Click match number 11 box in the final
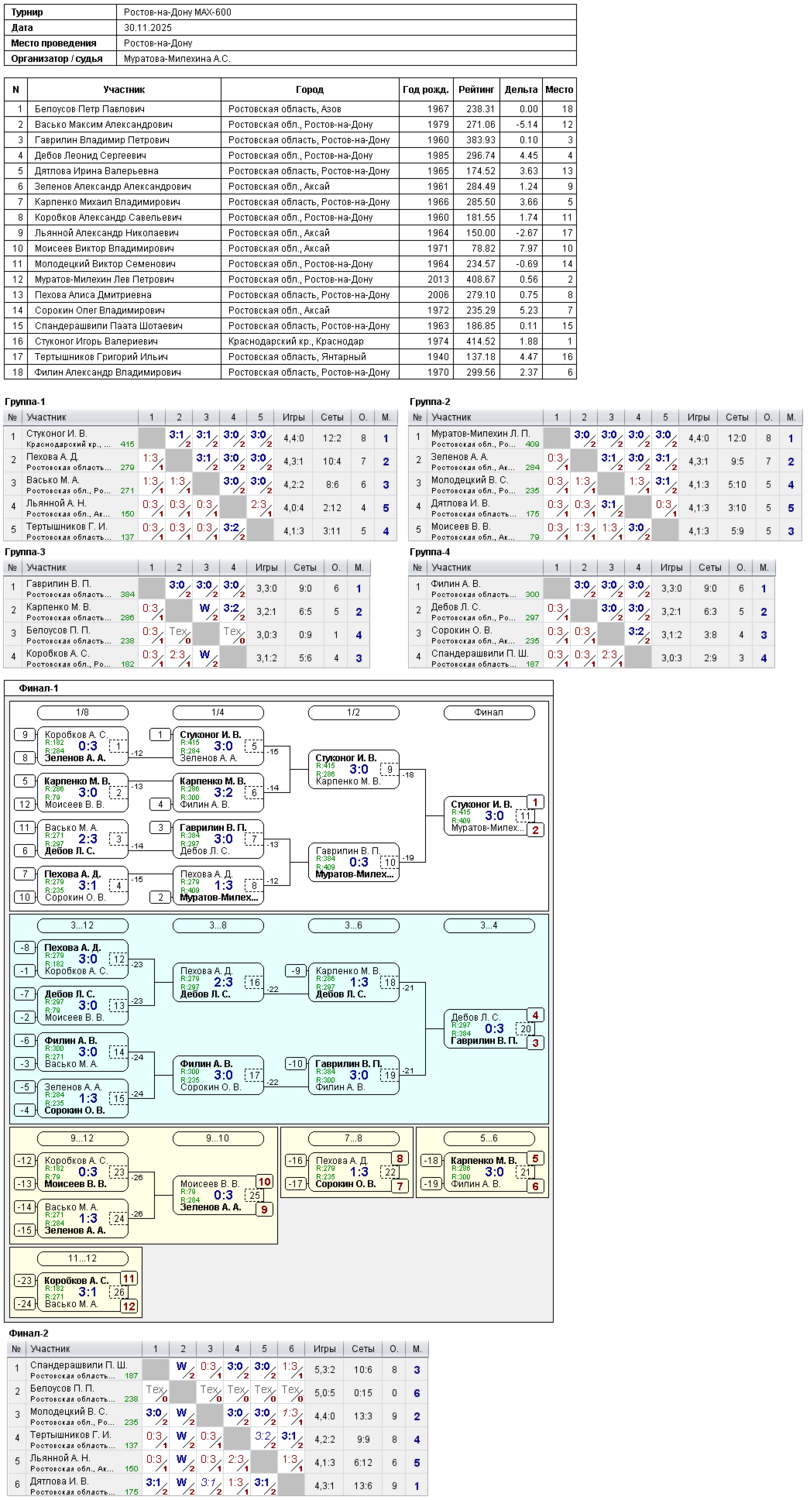This screenshot has width=810, height=1500. pyautogui.click(x=526, y=816)
